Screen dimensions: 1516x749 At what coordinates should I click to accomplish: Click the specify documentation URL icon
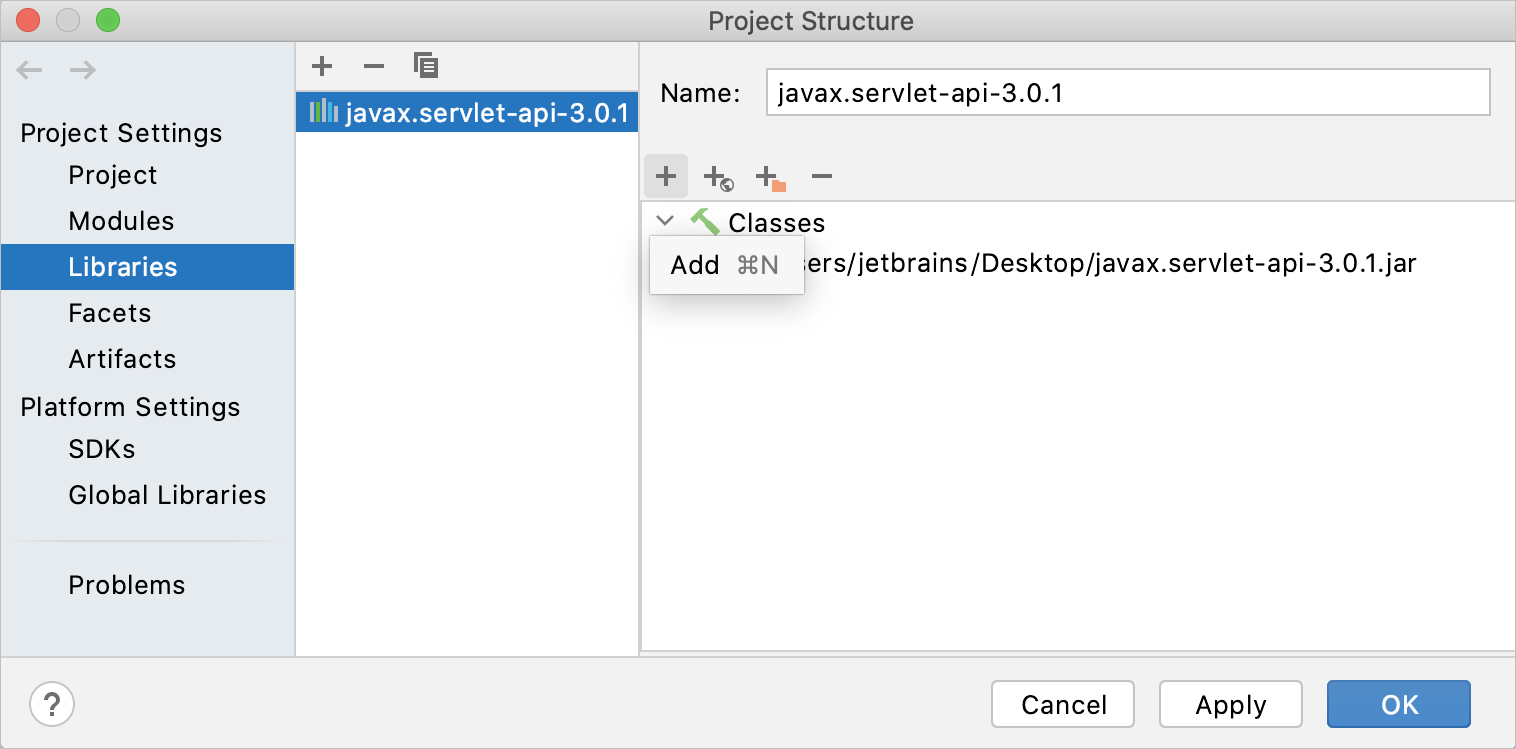pyautogui.click(x=718, y=178)
